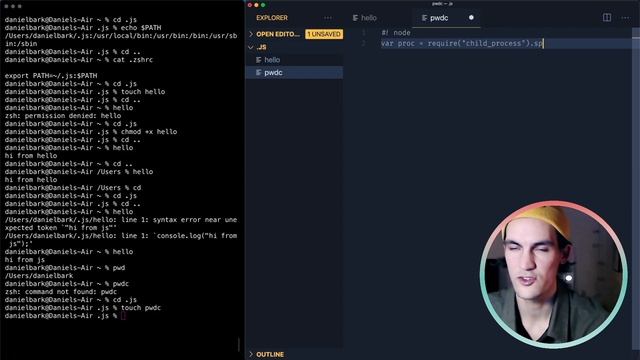Screen dimensions: 640x360
Task: Click the 1 UNSAVED badge
Action: click(x=324, y=34)
